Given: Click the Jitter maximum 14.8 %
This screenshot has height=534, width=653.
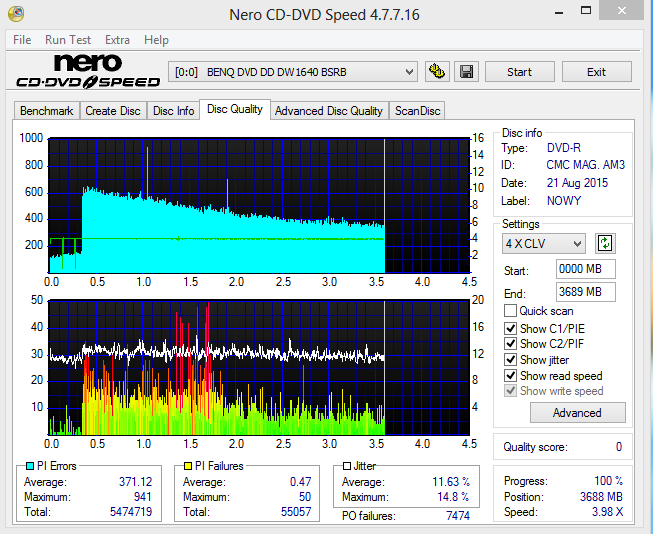Looking at the screenshot, I should click(x=453, y=497).
